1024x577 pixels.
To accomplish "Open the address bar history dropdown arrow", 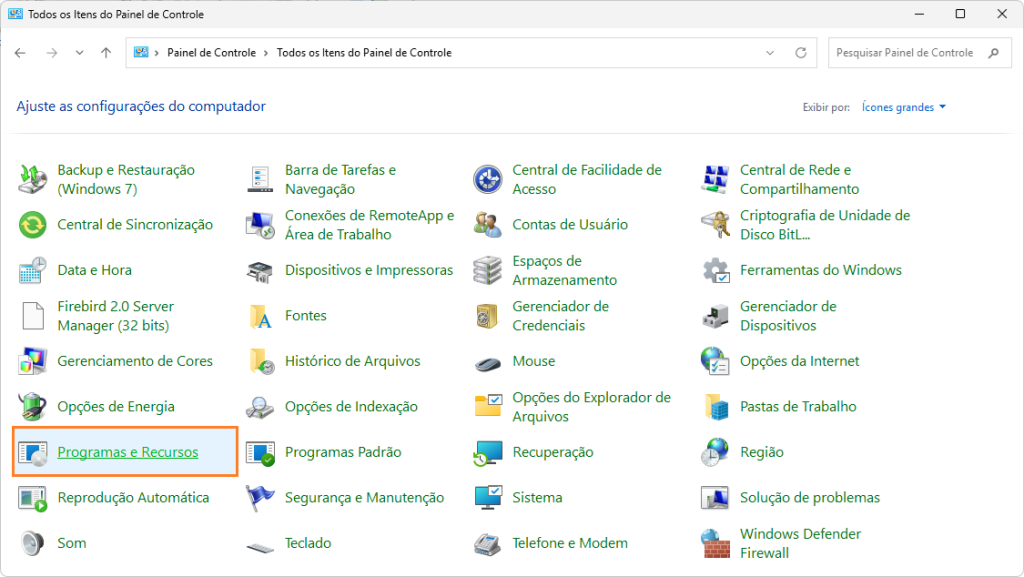I will coord(770,53).
